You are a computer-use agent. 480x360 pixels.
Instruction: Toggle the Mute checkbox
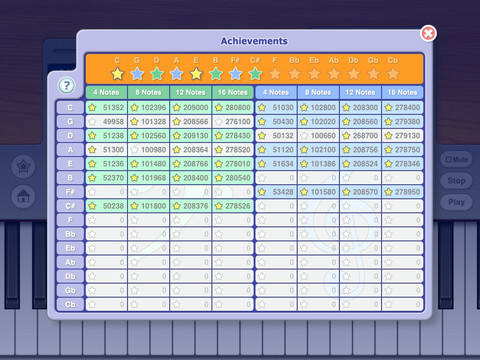(456, 159)
